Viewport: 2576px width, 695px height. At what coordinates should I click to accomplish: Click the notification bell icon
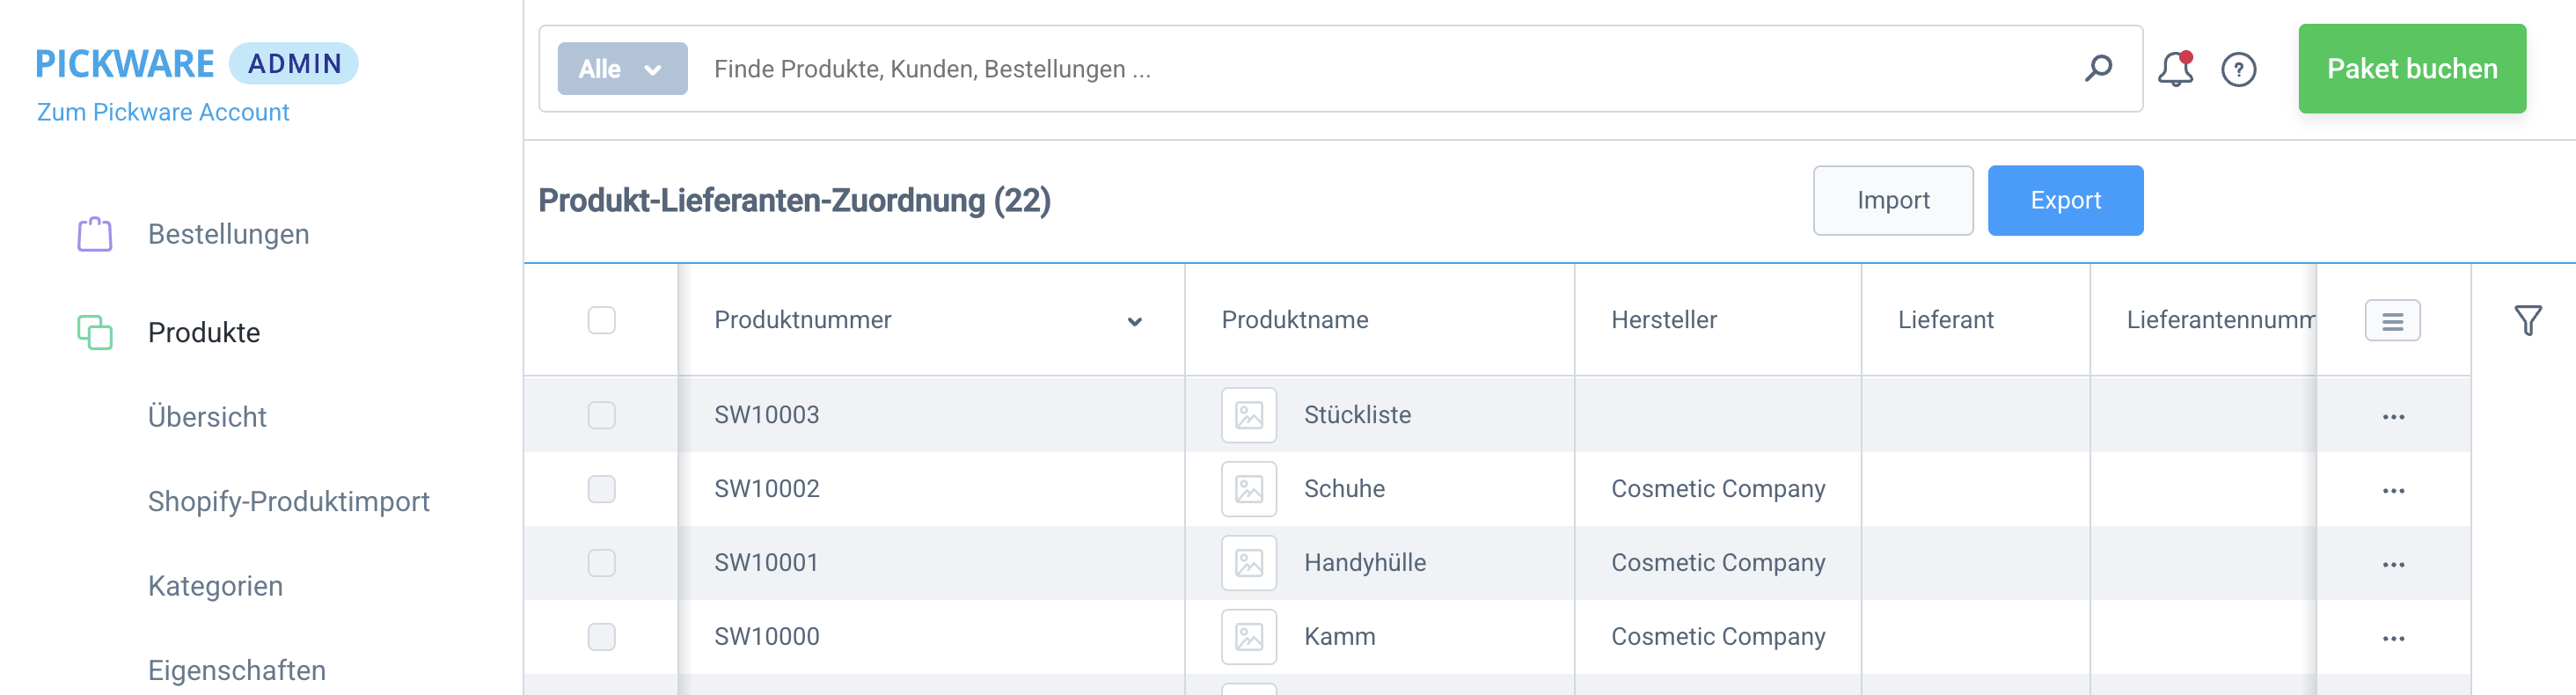(x=2174, y=70)
